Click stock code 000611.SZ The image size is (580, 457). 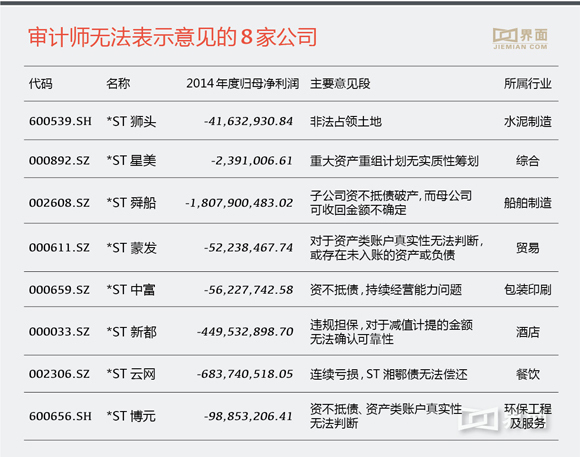(x=59, y=248)
